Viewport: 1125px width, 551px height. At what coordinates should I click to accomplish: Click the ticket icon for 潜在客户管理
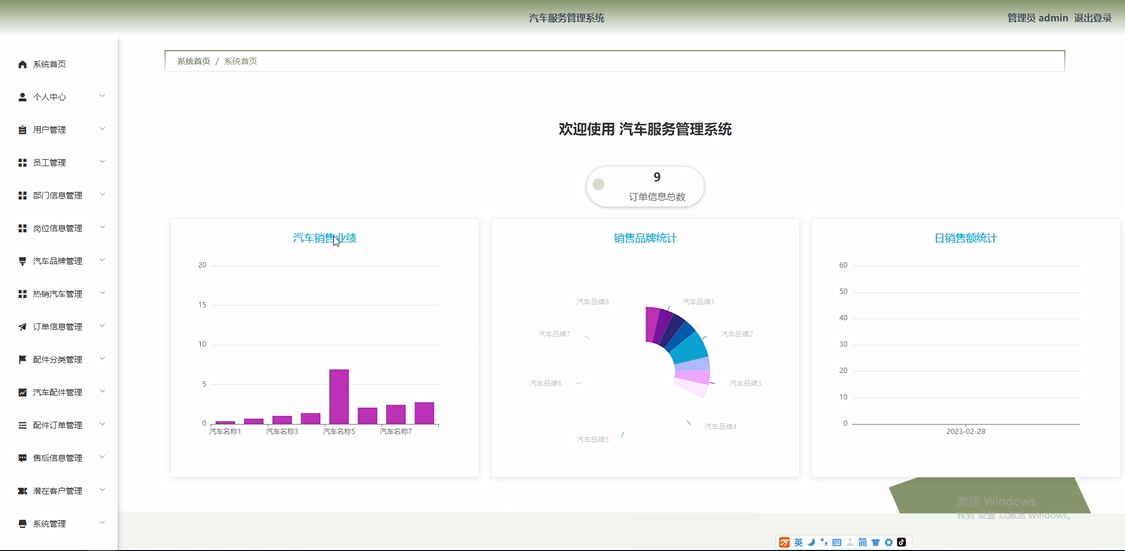(22, 491)
